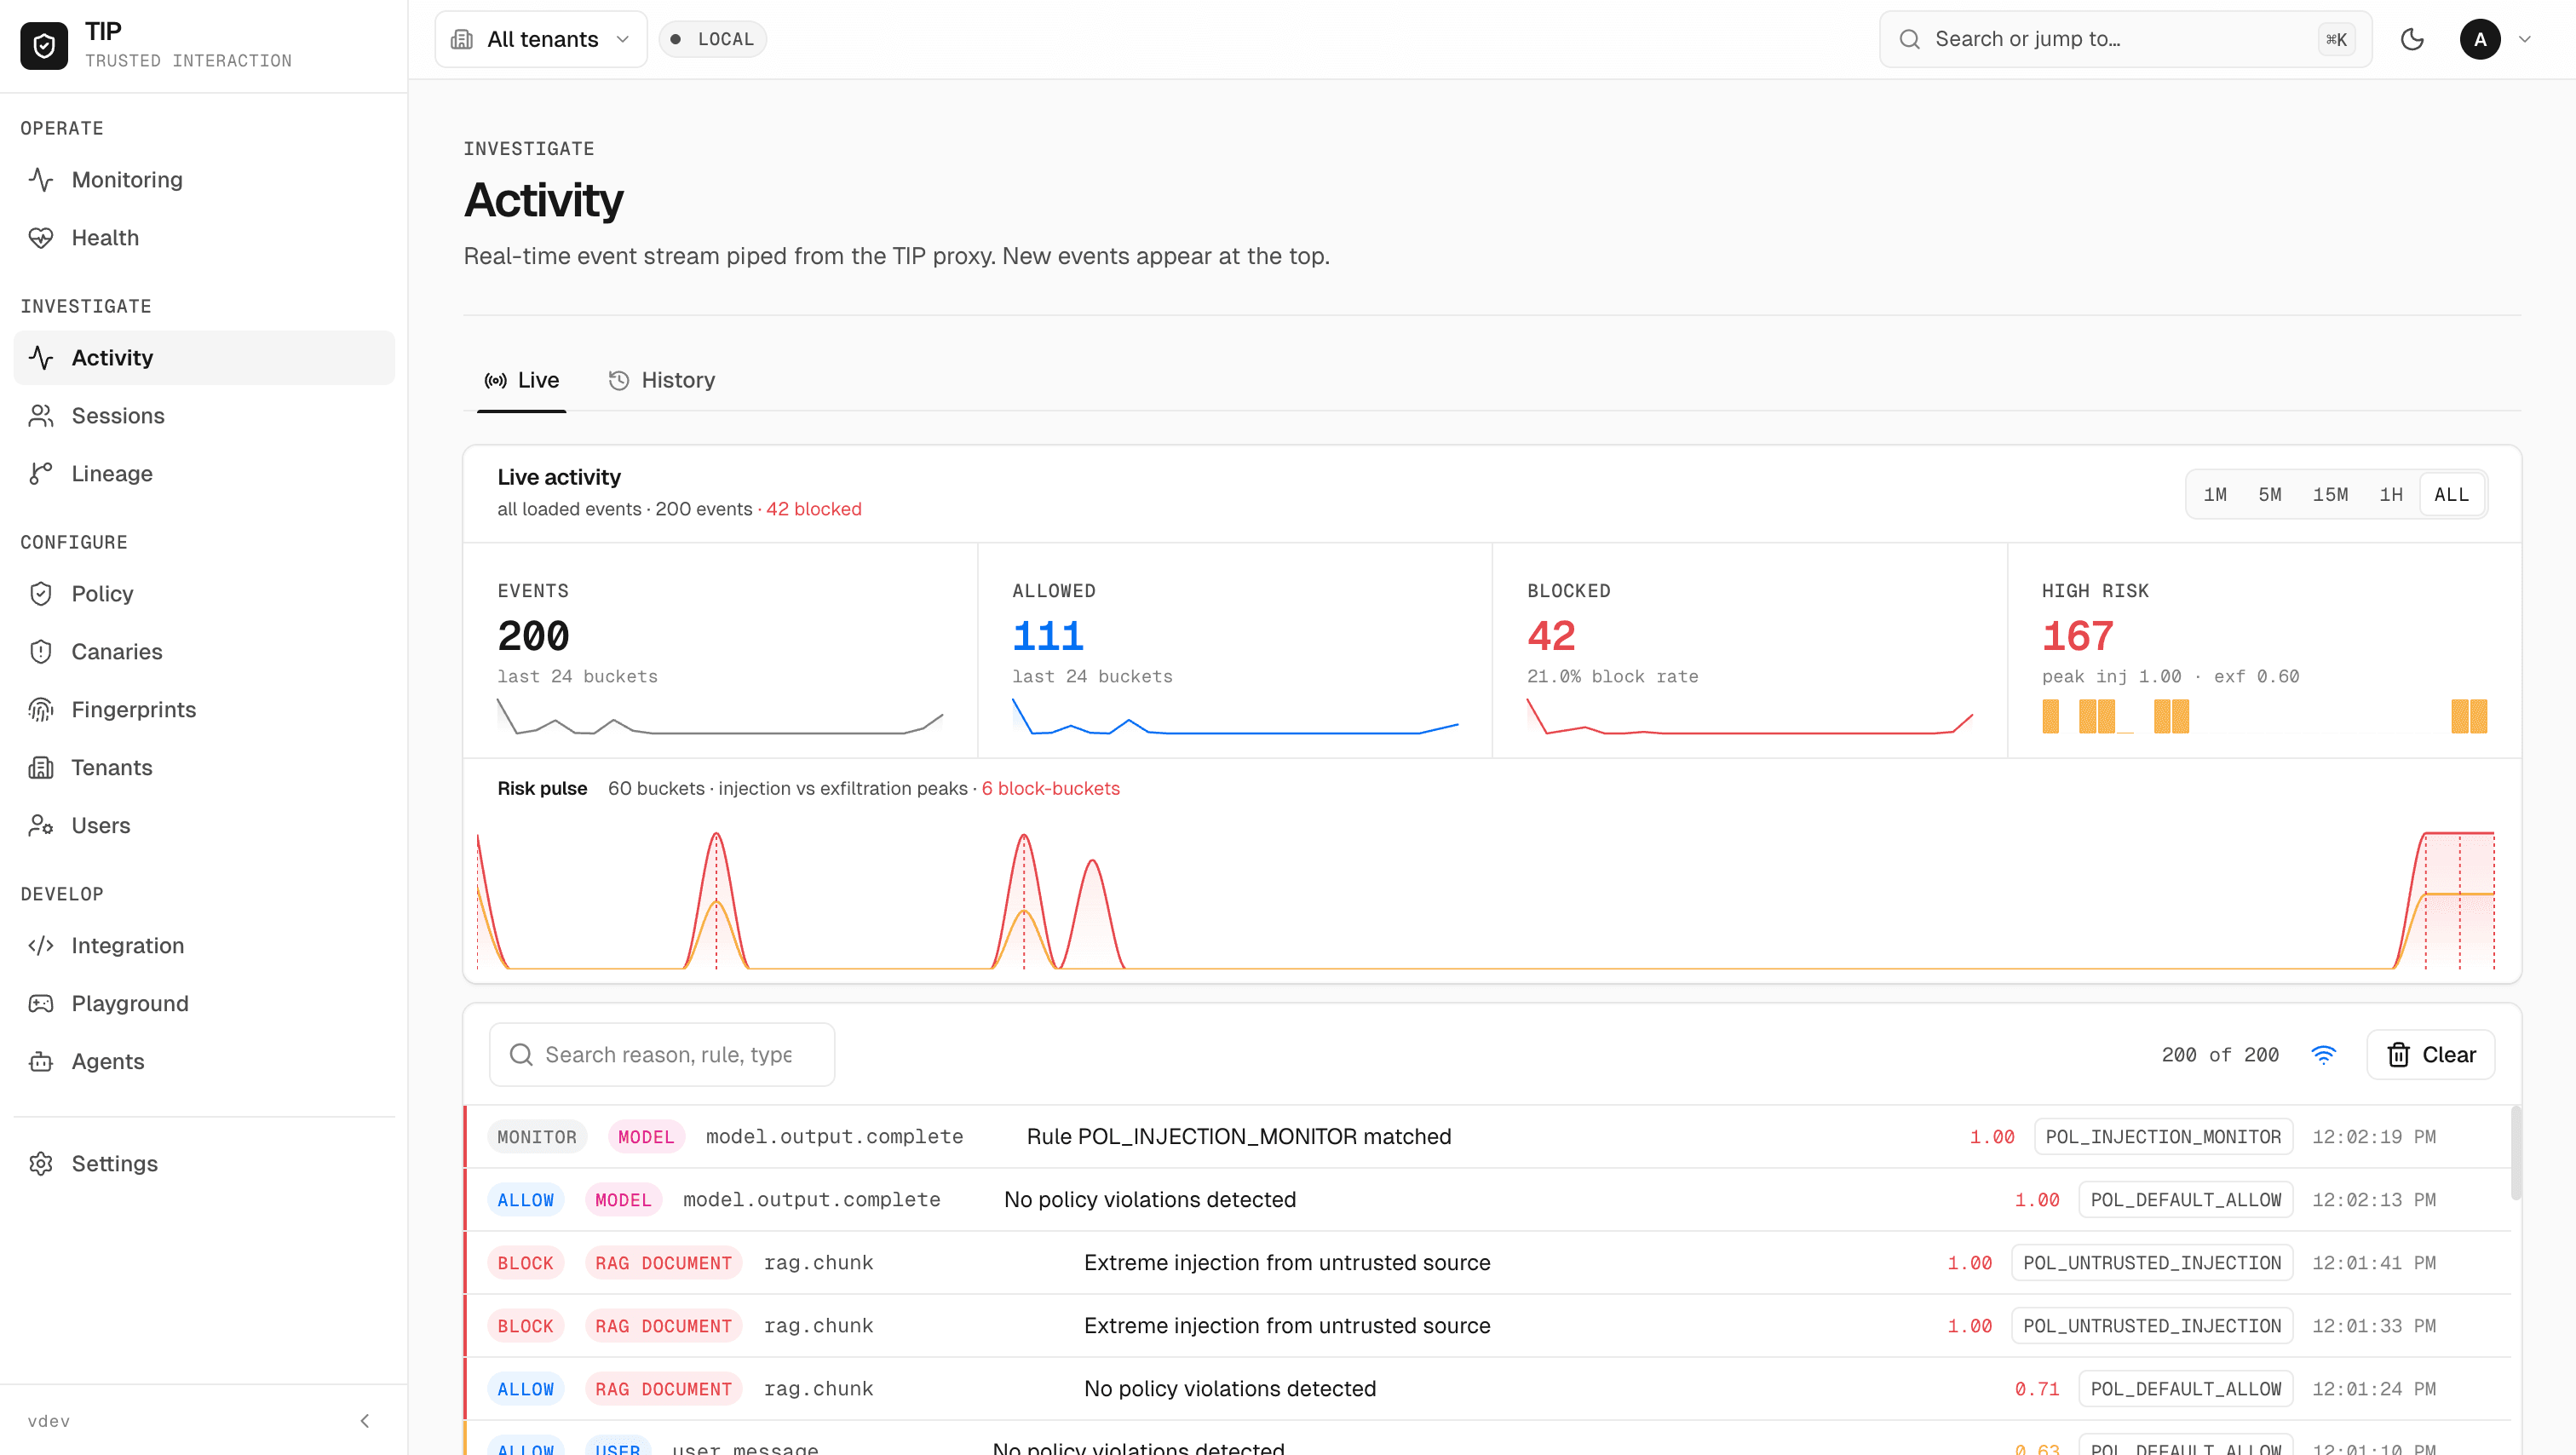Open the 12:02:13 PM ALLOW model event
Screen dimensions: 2576x1455
click(x=1488, y=1200)
